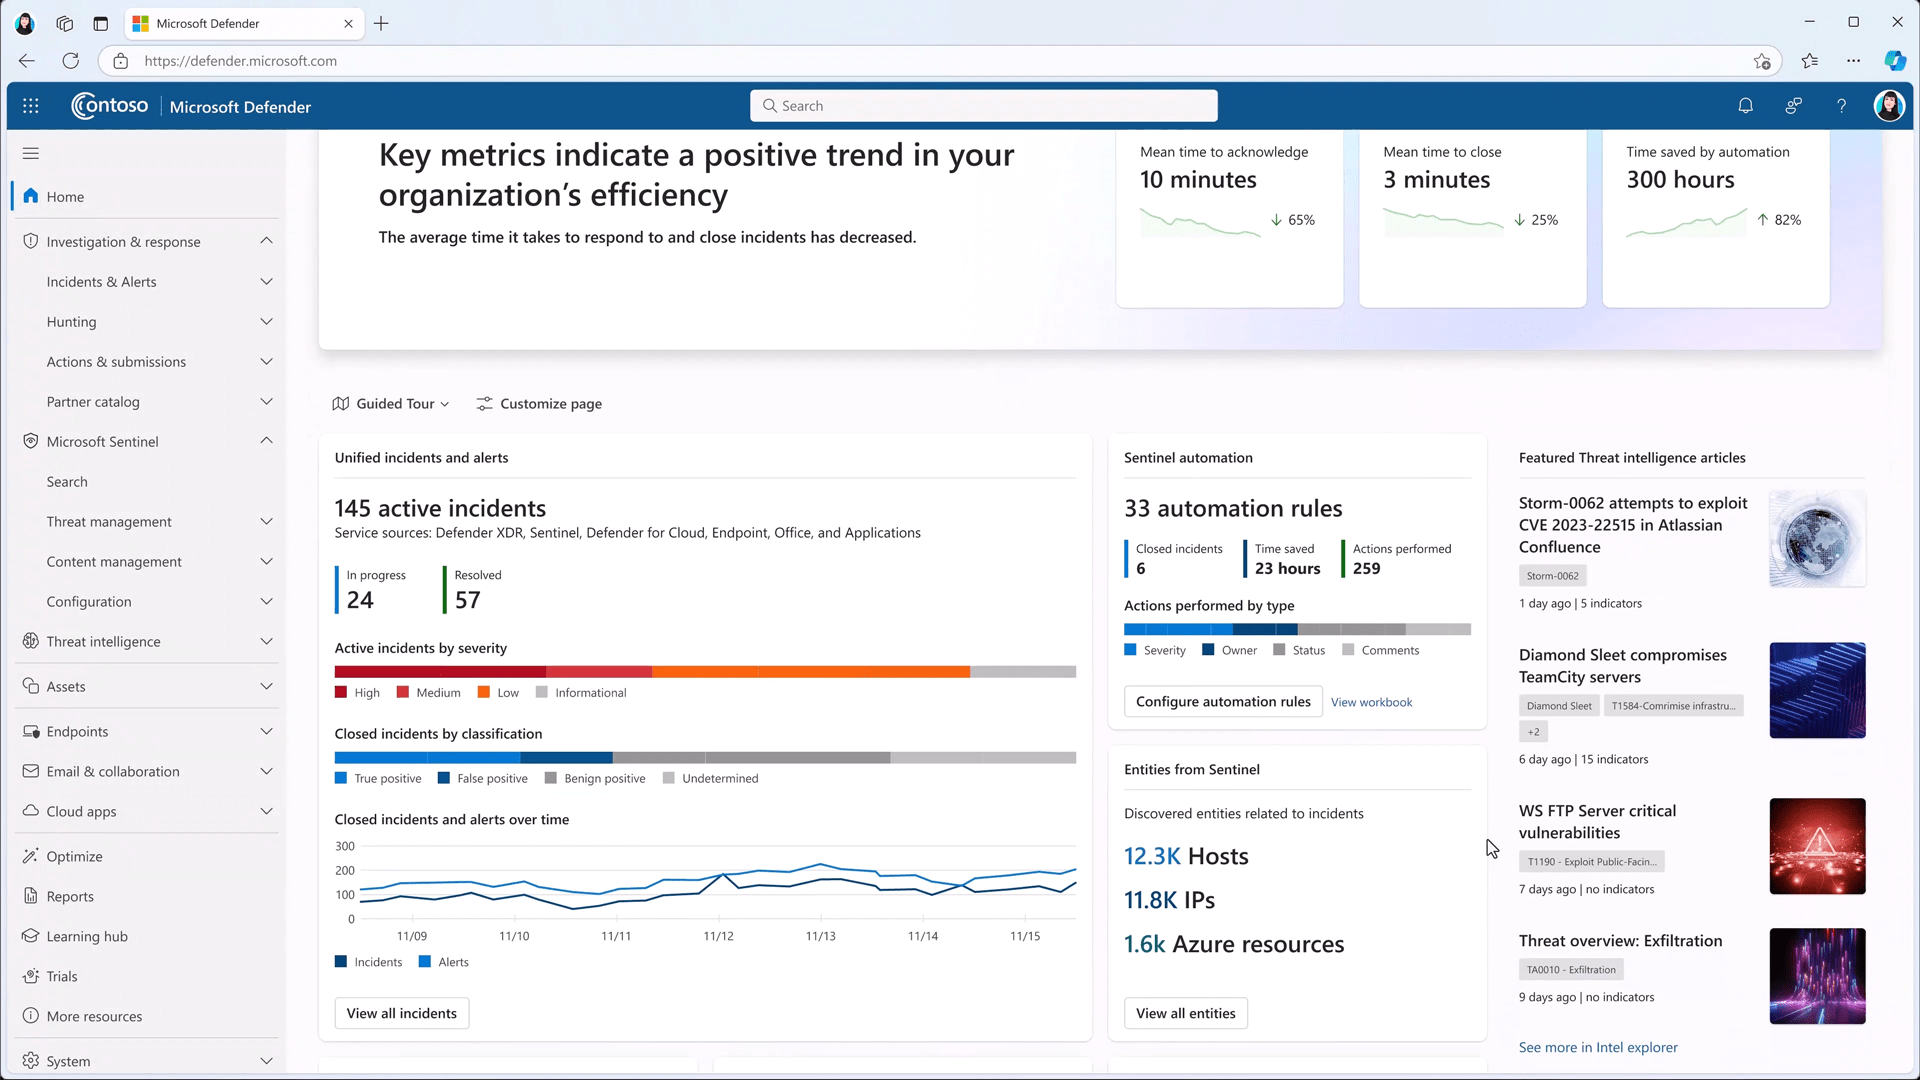Open the app launcher waffle icon
Screen dimensions: 1920x1080
pos(31,106)
